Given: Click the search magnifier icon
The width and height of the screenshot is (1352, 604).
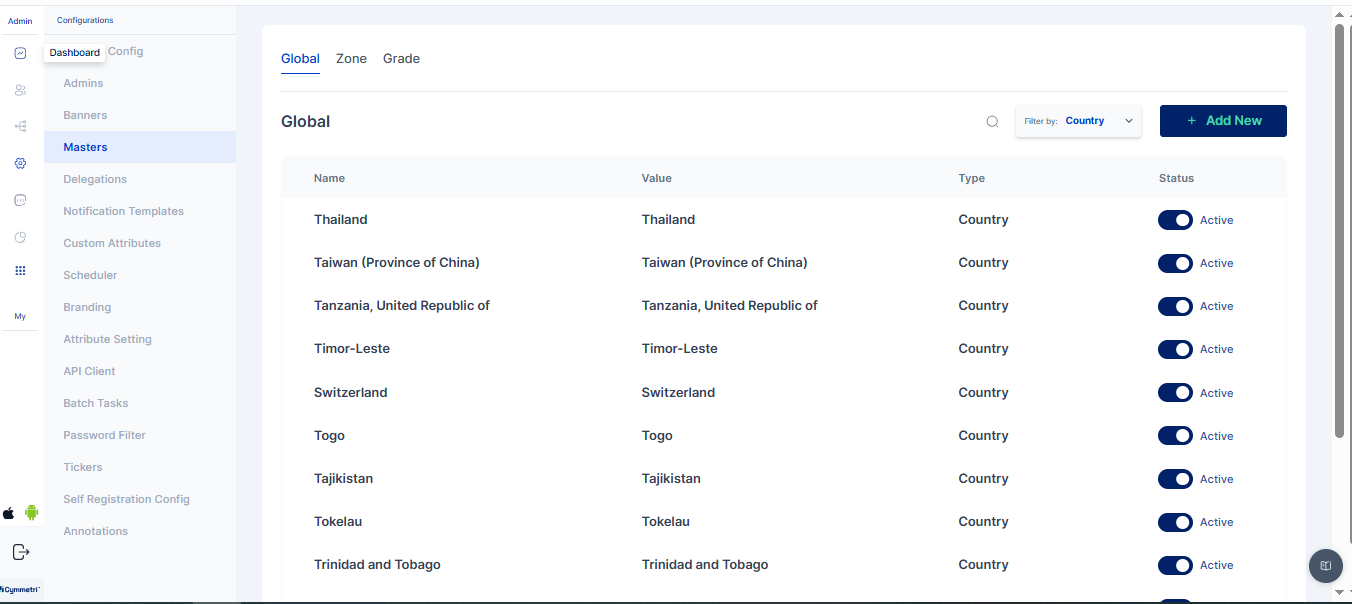Looking at the screenshot, I should click(x=992, y=121).
